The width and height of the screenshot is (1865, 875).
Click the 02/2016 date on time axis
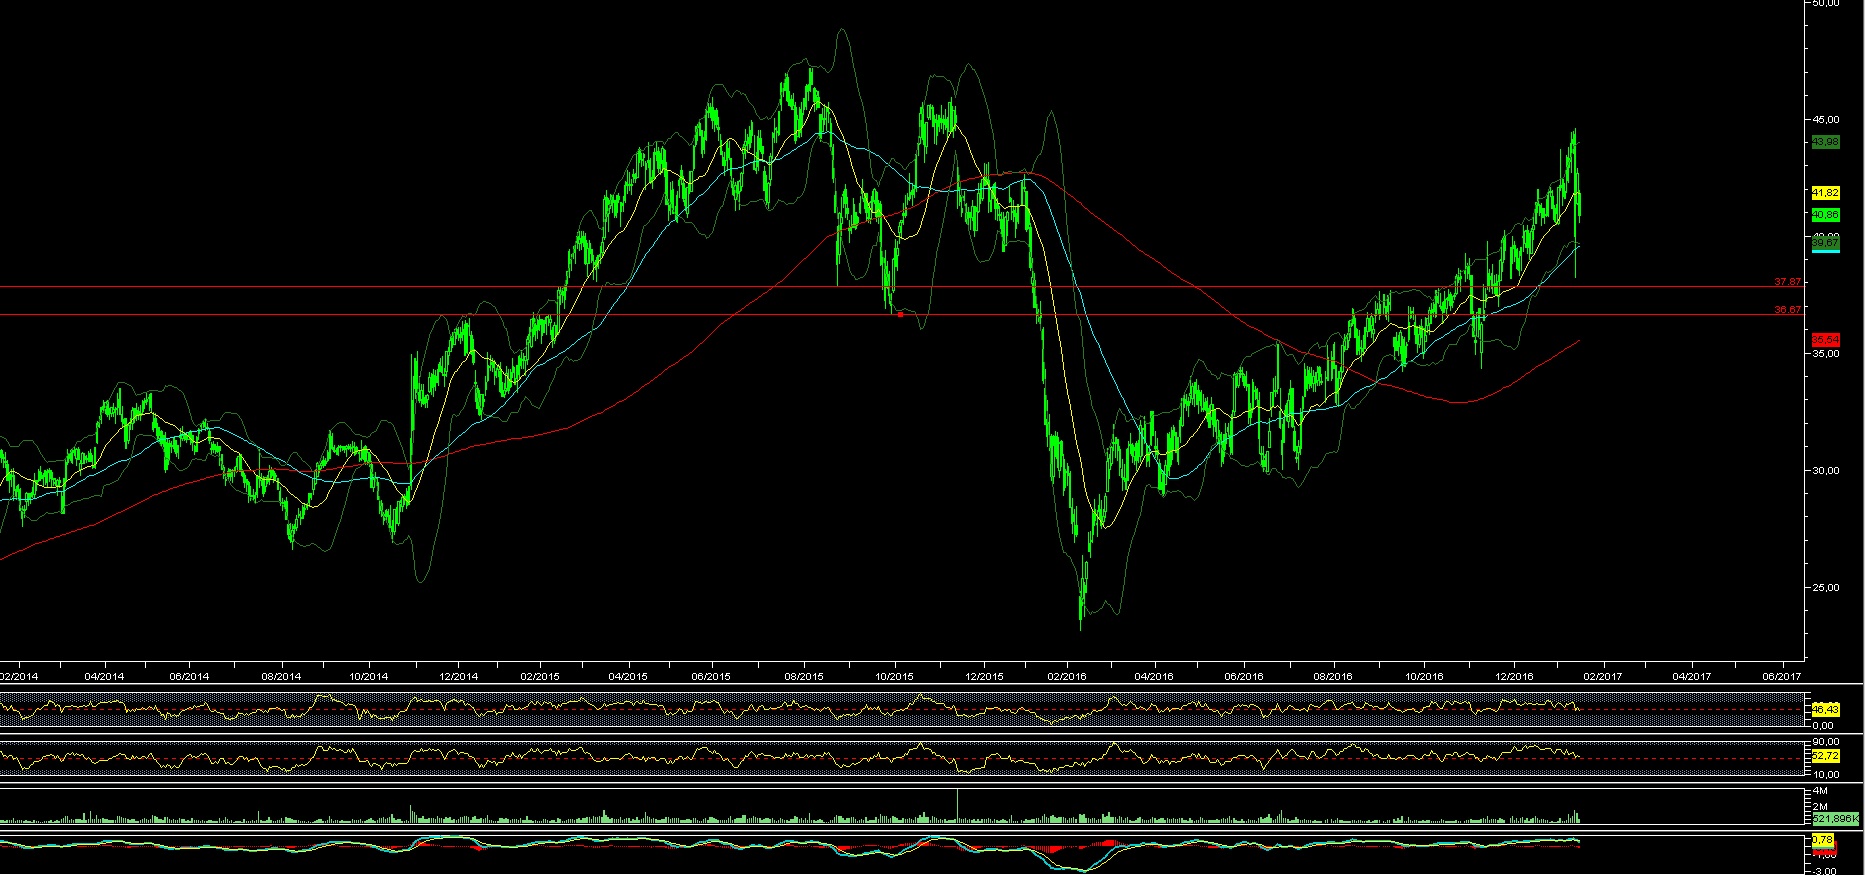pyautogui.click(x=1066, y=676)
